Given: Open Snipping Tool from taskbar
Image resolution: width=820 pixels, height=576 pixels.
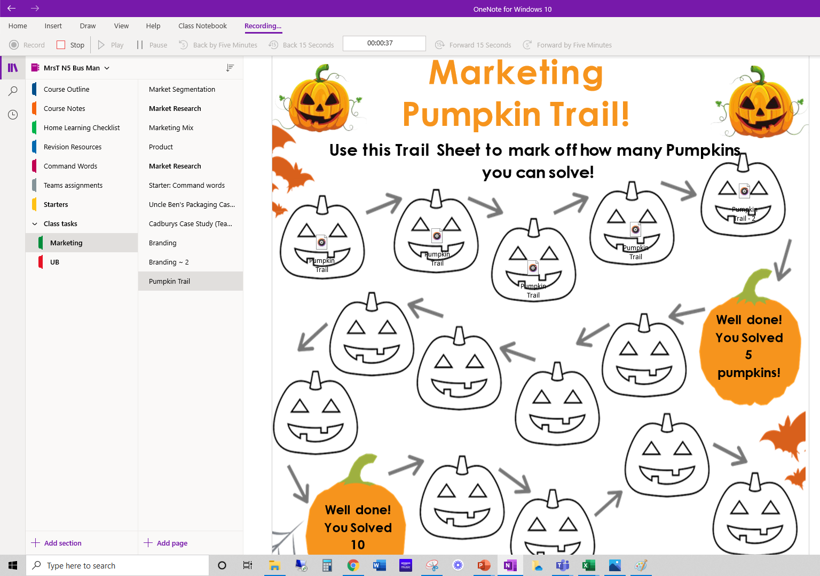Looking at the screenshot, I should (431, 566).
